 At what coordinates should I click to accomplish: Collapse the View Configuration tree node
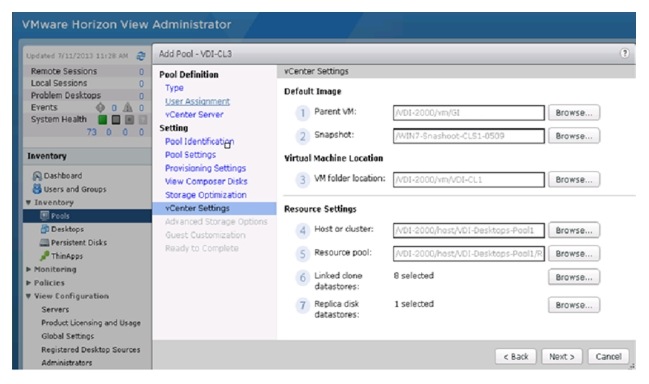point(29,296)
